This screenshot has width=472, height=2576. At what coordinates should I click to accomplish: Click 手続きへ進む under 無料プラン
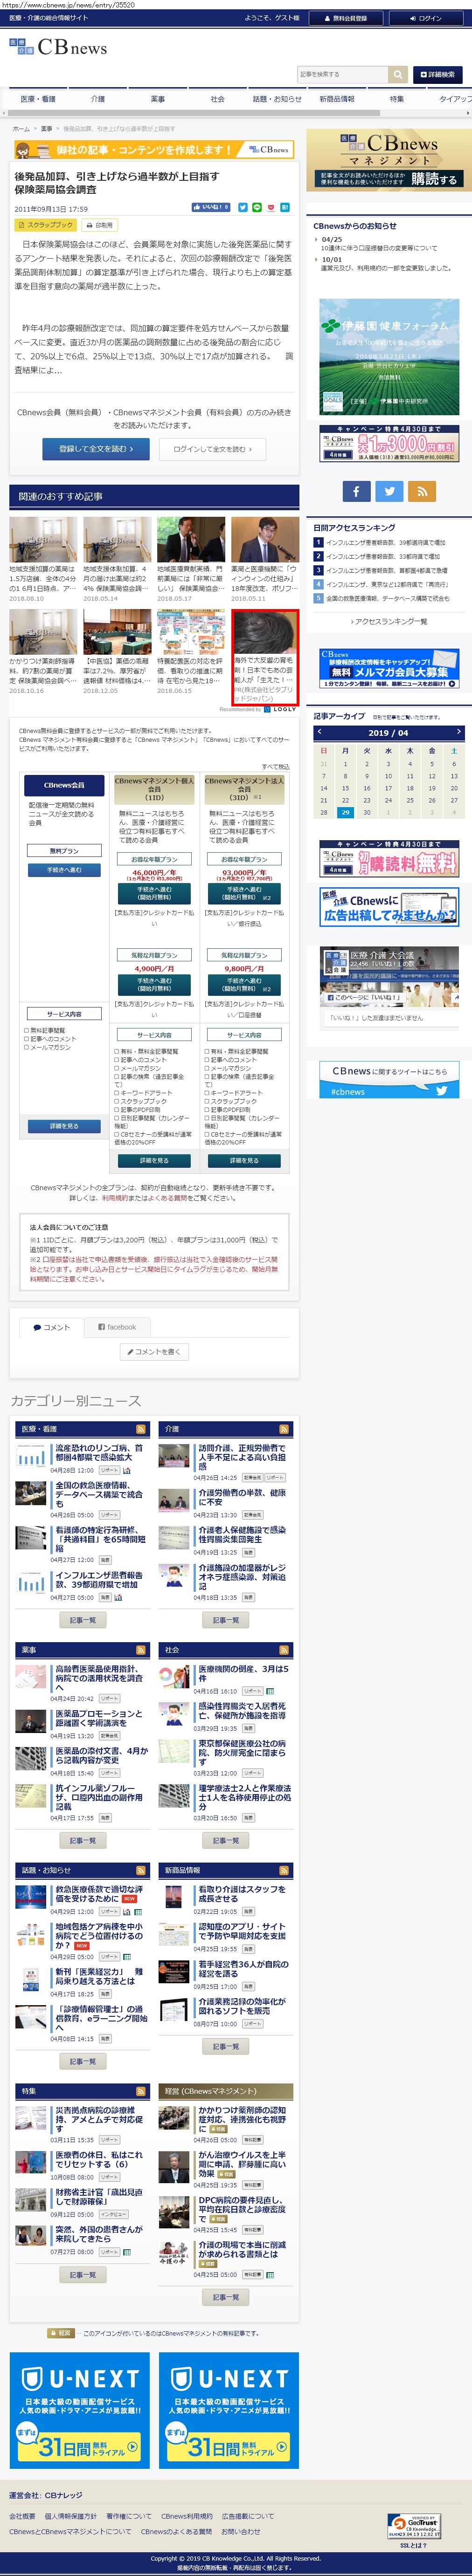(64, 869)
